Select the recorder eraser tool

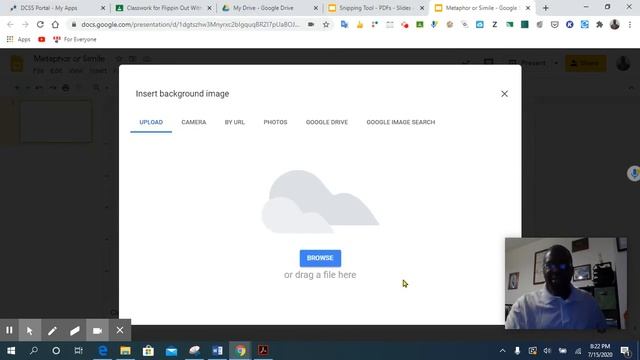click(x=75, y=330)
